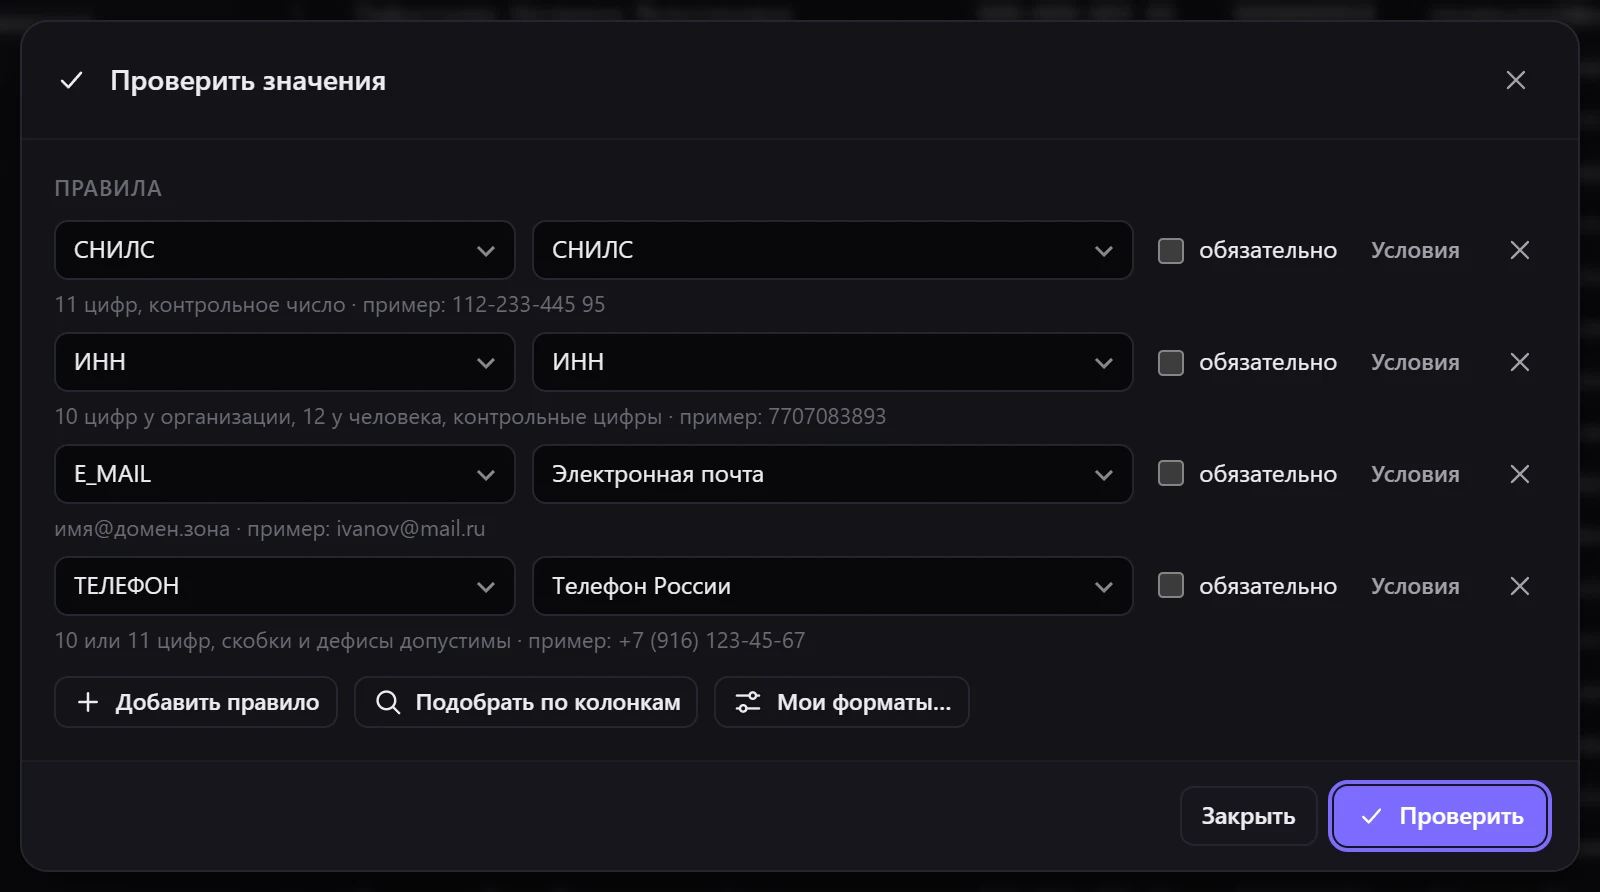Check обязательно for the E_MAIL rule

click(x=1171, y=474)
